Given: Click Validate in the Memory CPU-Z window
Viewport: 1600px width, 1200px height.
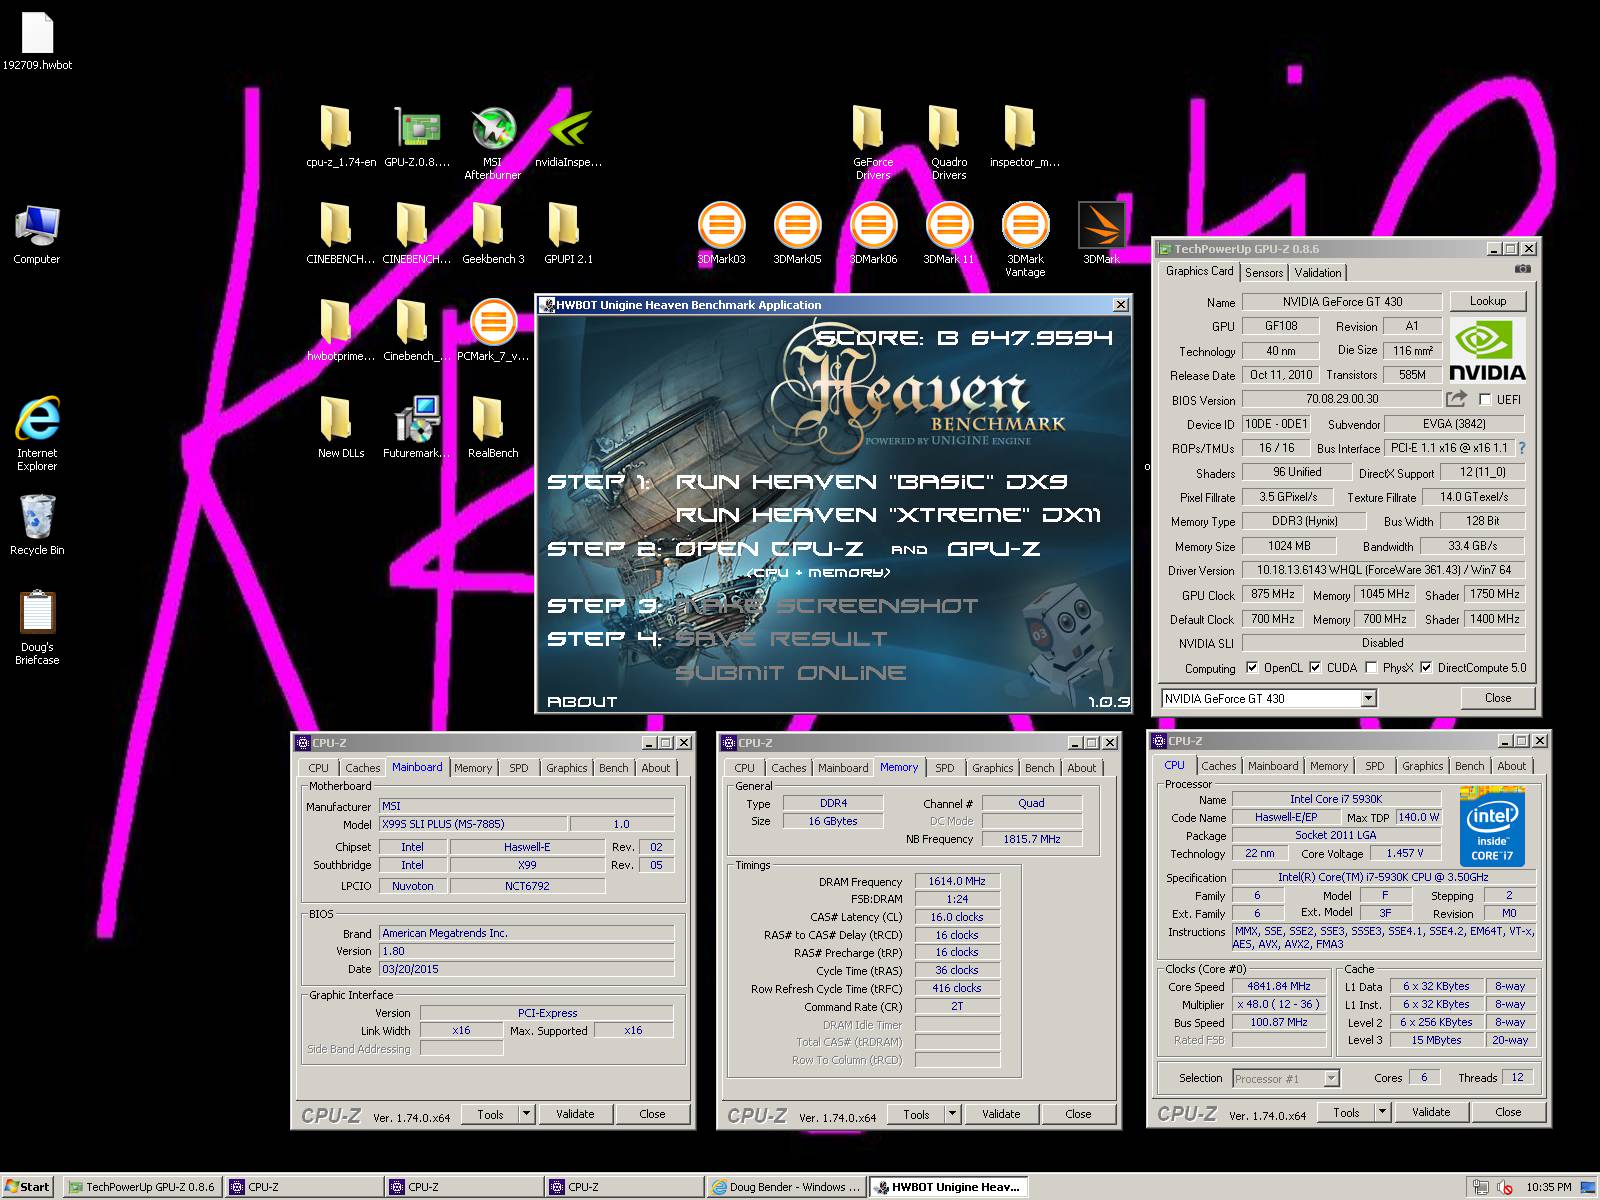Looking at the screenshot, I should pos(1001,1113).
